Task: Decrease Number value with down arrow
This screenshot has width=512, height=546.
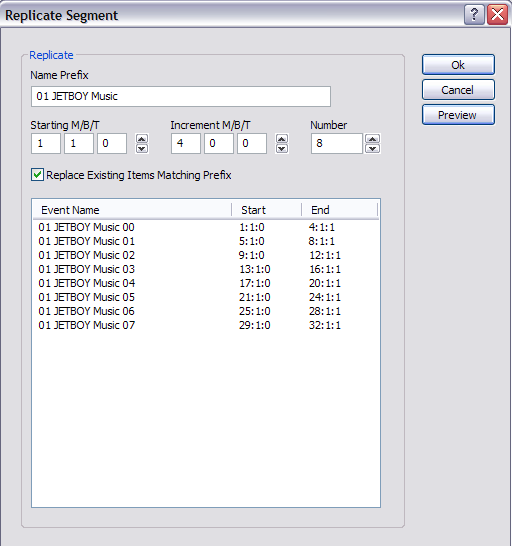Action: pyautogui.click(x=372, y=149)
